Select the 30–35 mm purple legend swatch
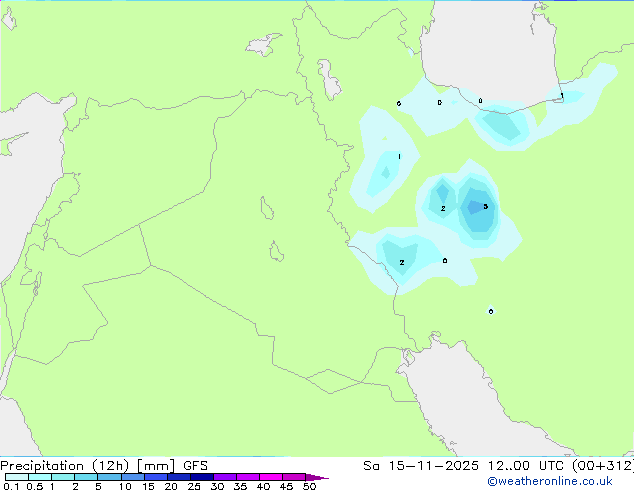The height and width of the screenshot is (490, 634). 225,477
